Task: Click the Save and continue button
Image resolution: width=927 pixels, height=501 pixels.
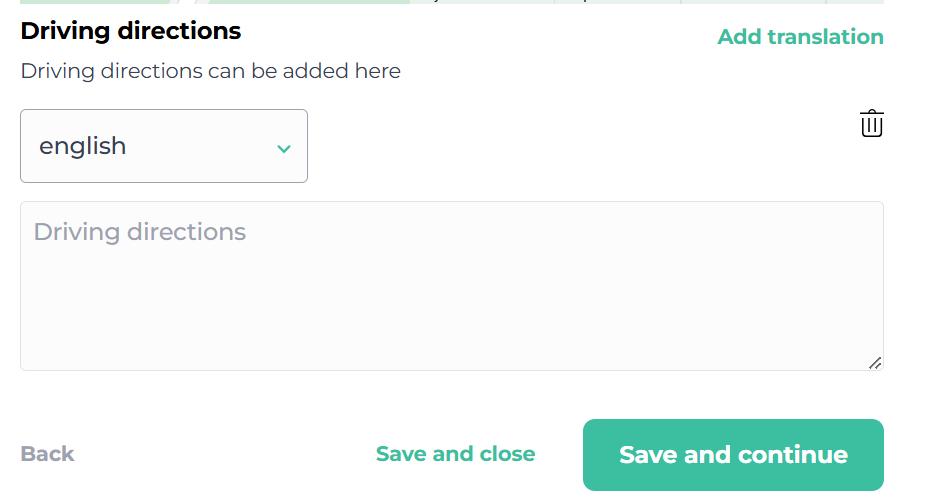Action: [x=733, y=455]
